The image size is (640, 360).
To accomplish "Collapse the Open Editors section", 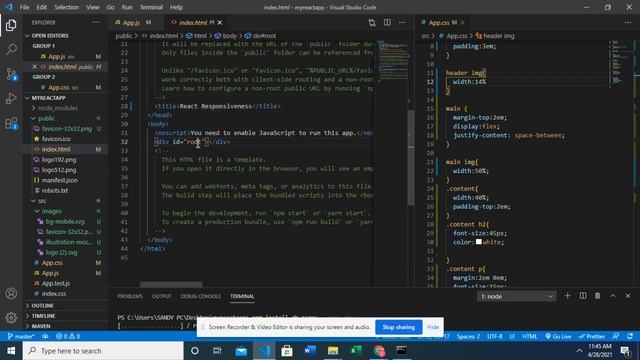I will click(50, 36).
